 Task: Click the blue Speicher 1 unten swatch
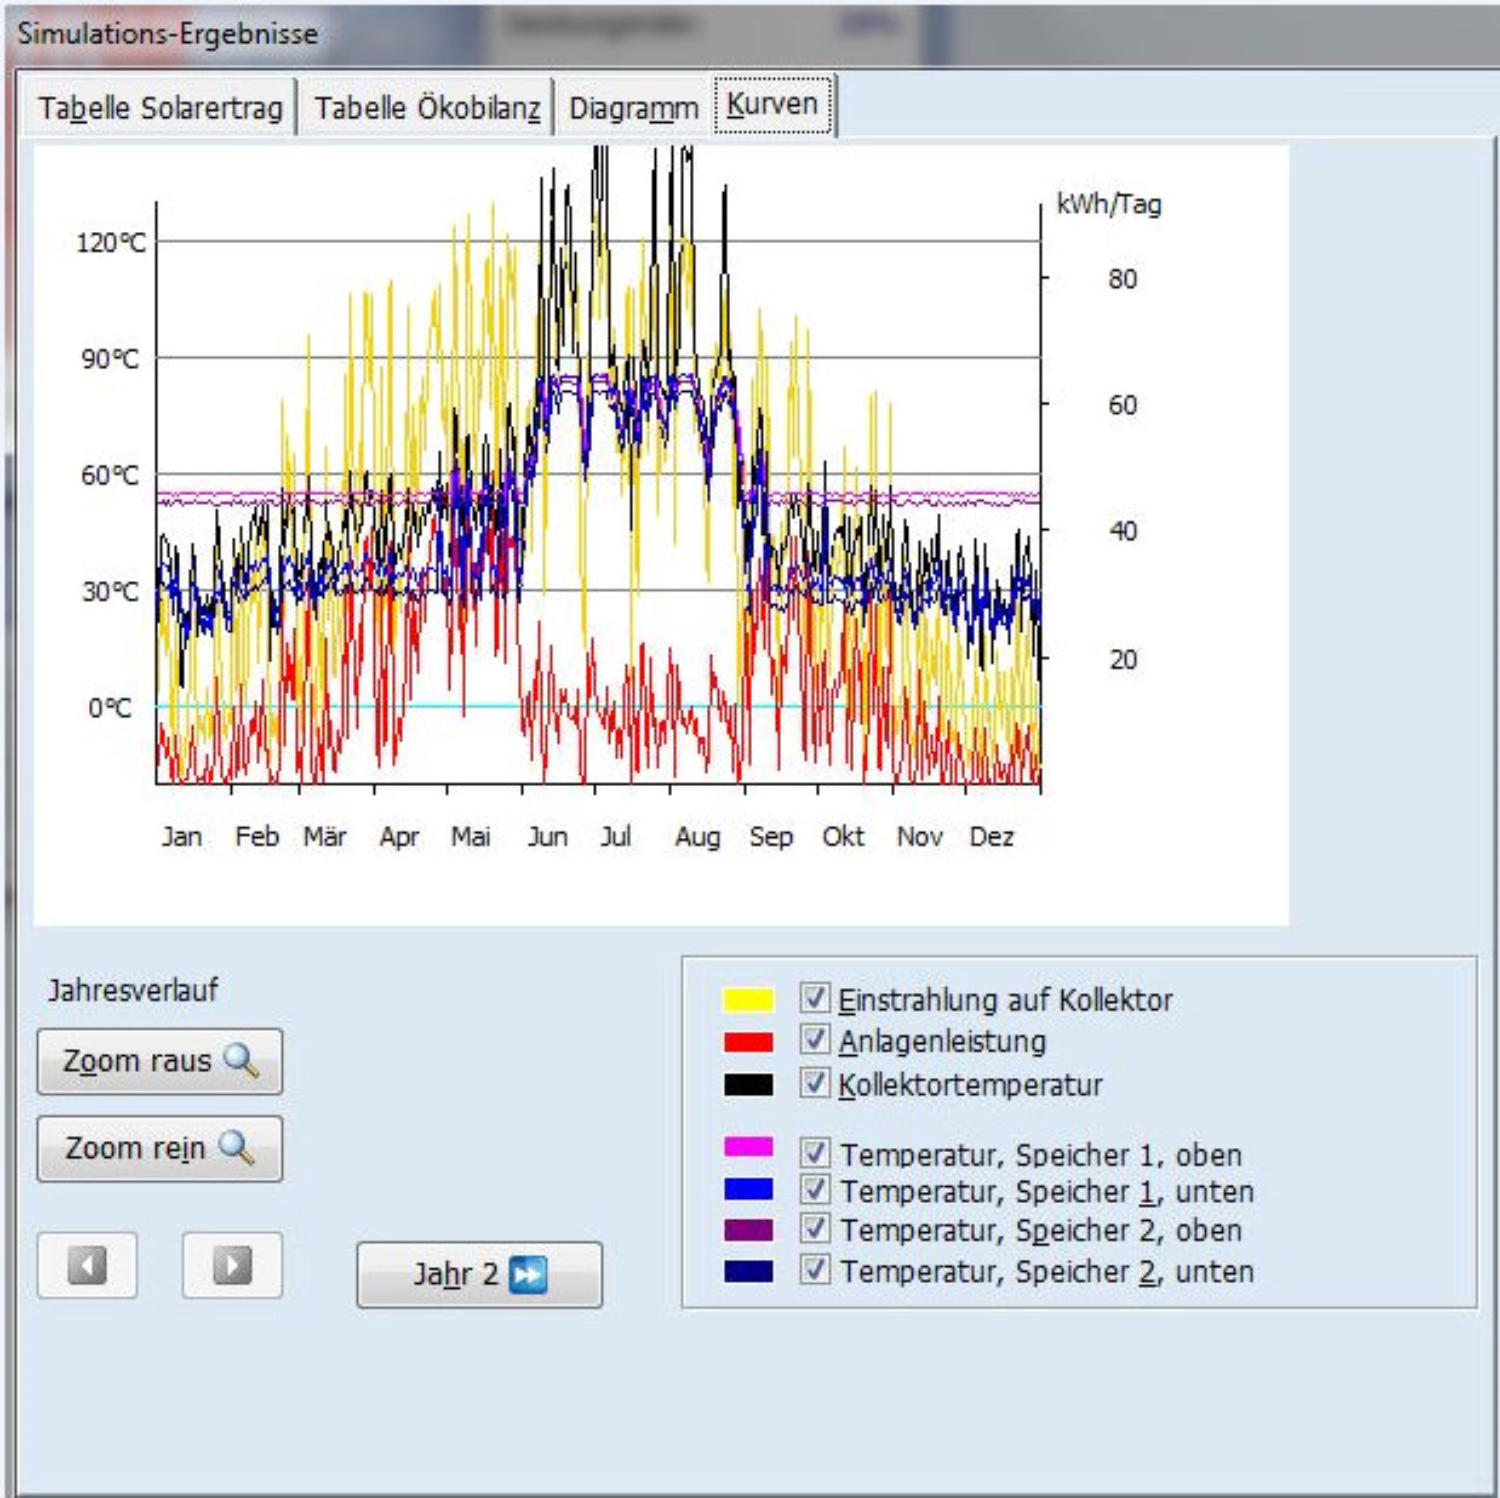tap(748, 1188)
